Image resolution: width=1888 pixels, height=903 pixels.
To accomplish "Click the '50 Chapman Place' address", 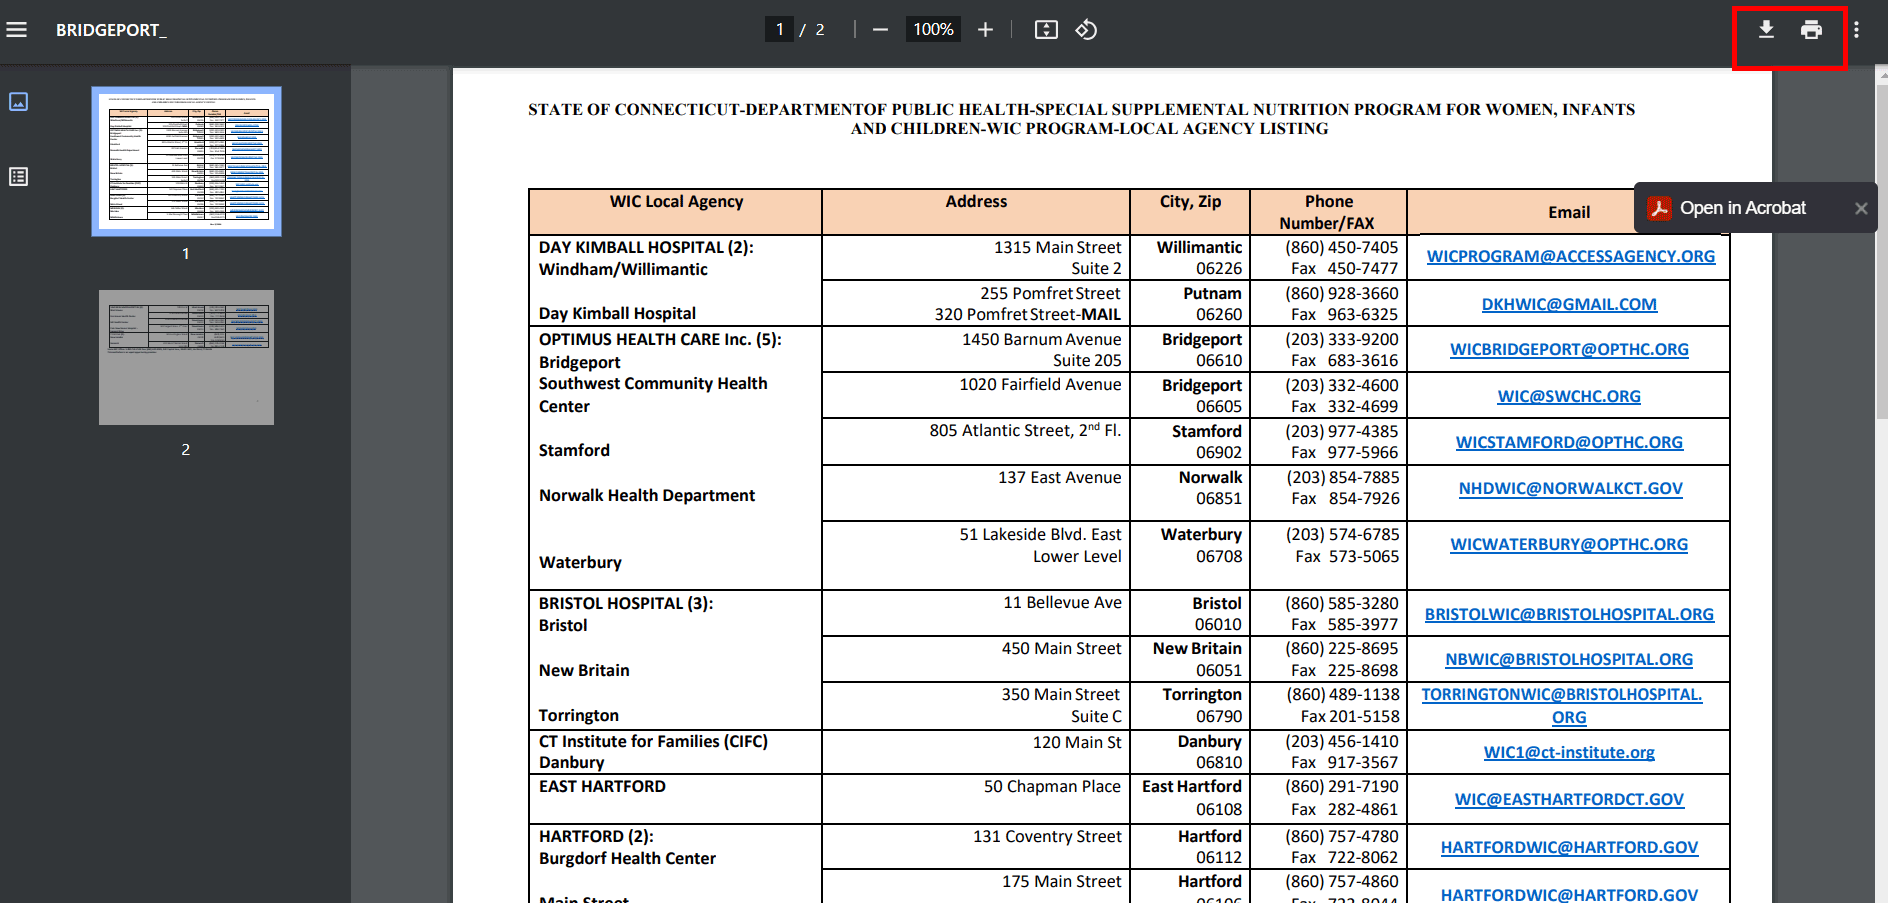I will [x=1052, y=787].
